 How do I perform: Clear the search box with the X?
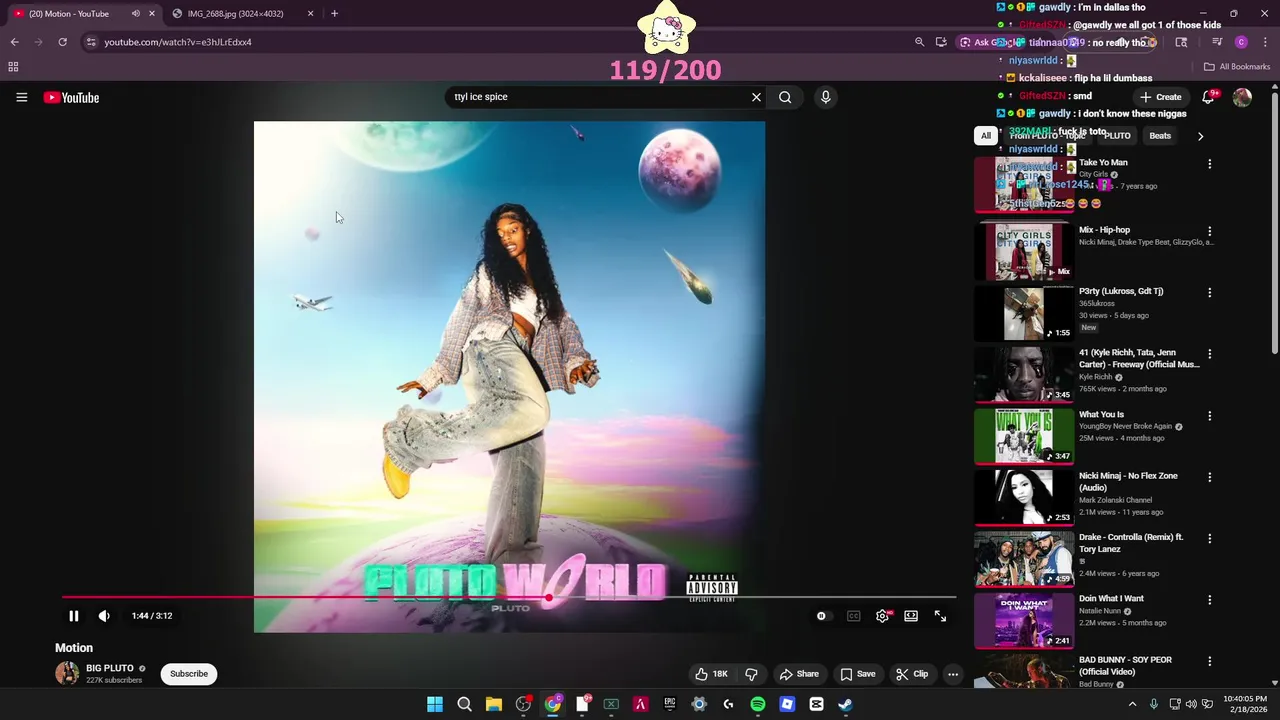click(756, 97)
